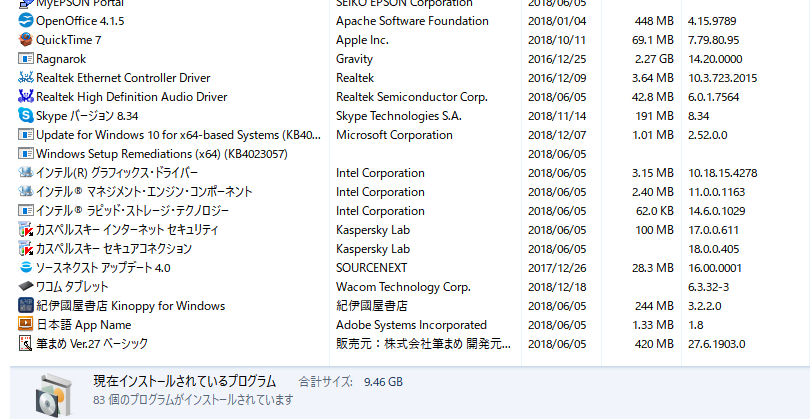Select 筆まめ Ver.27 ベーシック entry
This screenshot has height=419, width=810.
92,344
